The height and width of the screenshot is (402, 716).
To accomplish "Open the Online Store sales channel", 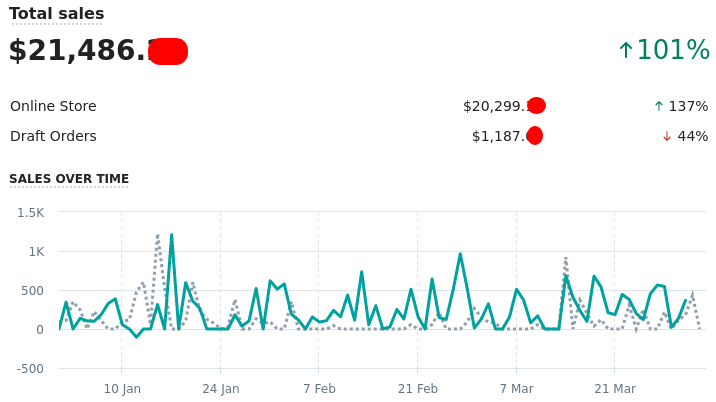I will coord(53,107).
